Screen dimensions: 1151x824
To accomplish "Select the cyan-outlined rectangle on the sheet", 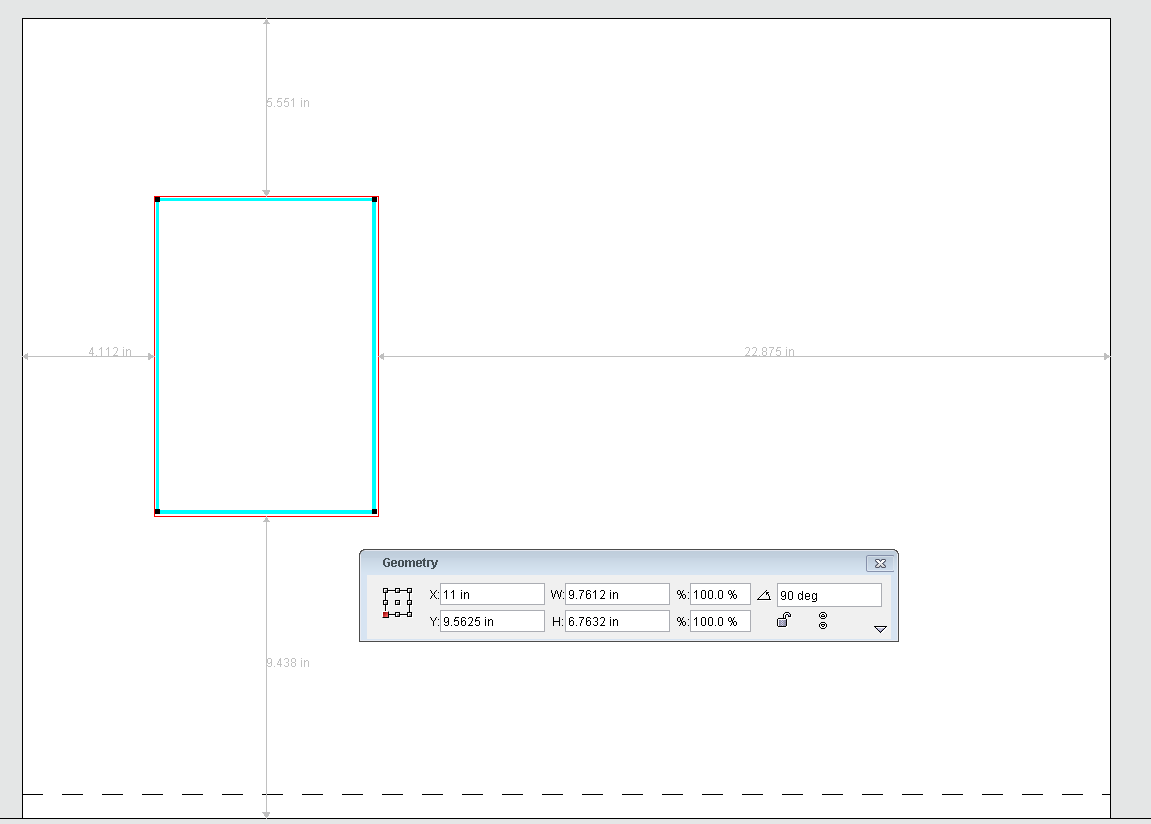I will coord(266,356).
